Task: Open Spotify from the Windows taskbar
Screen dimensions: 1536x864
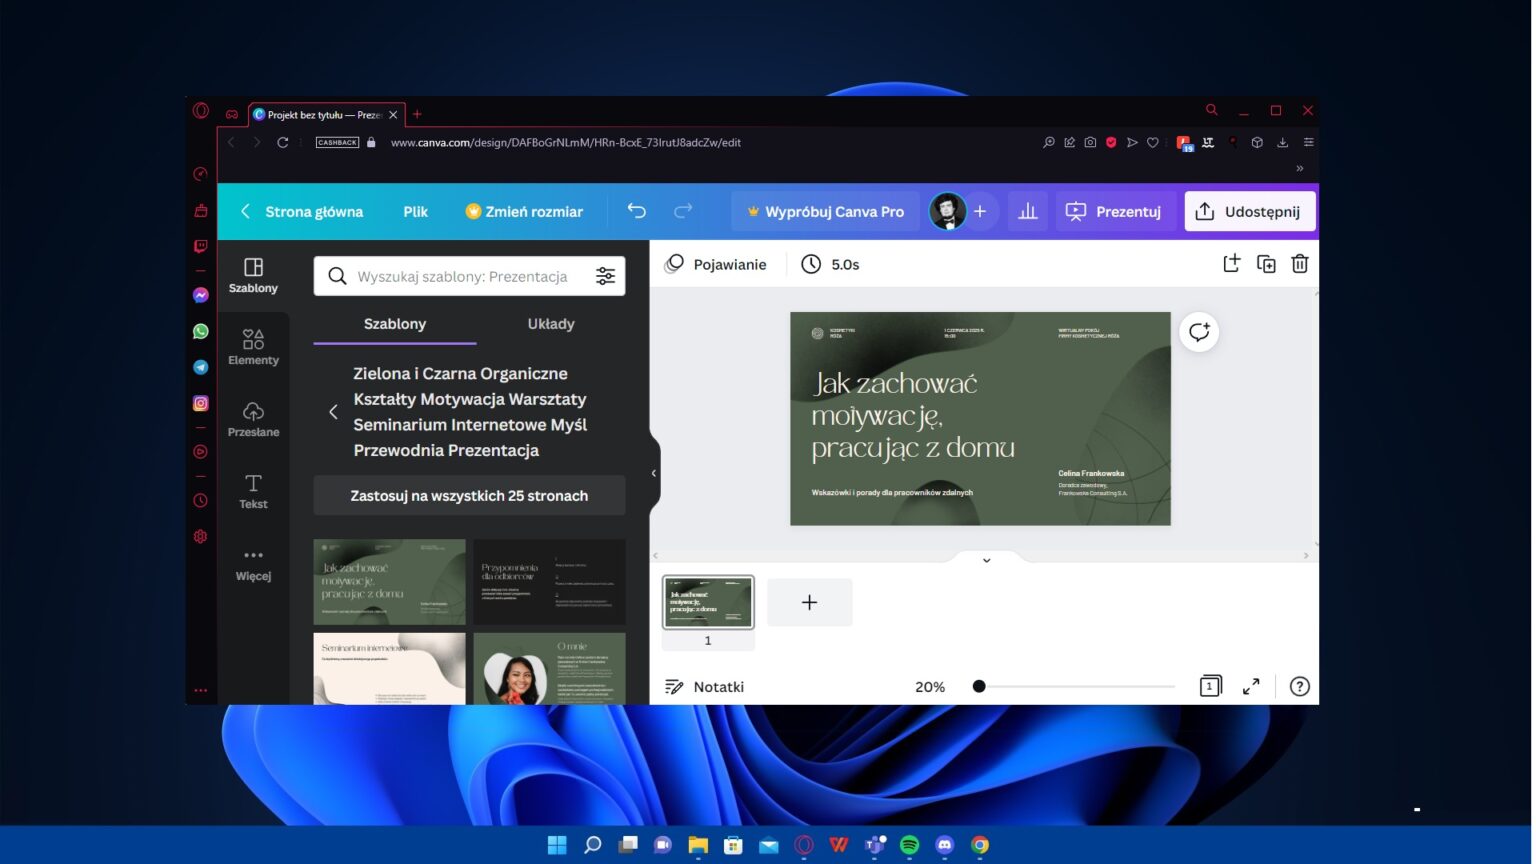Action: pos(909,845)
